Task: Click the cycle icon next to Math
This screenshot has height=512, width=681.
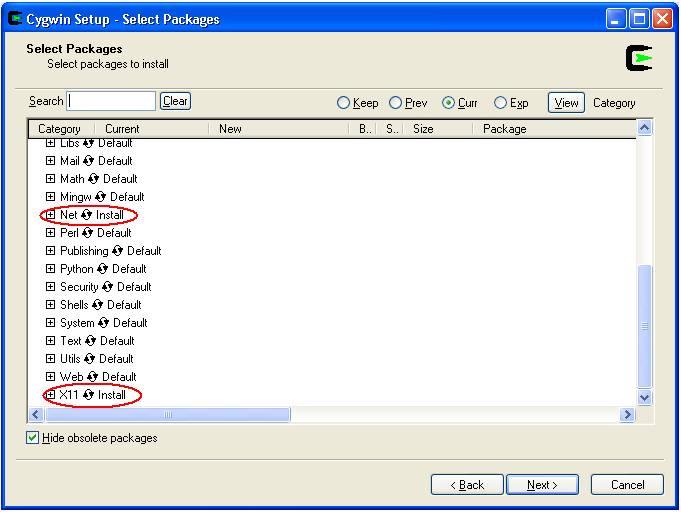Action: click(93, 179)
